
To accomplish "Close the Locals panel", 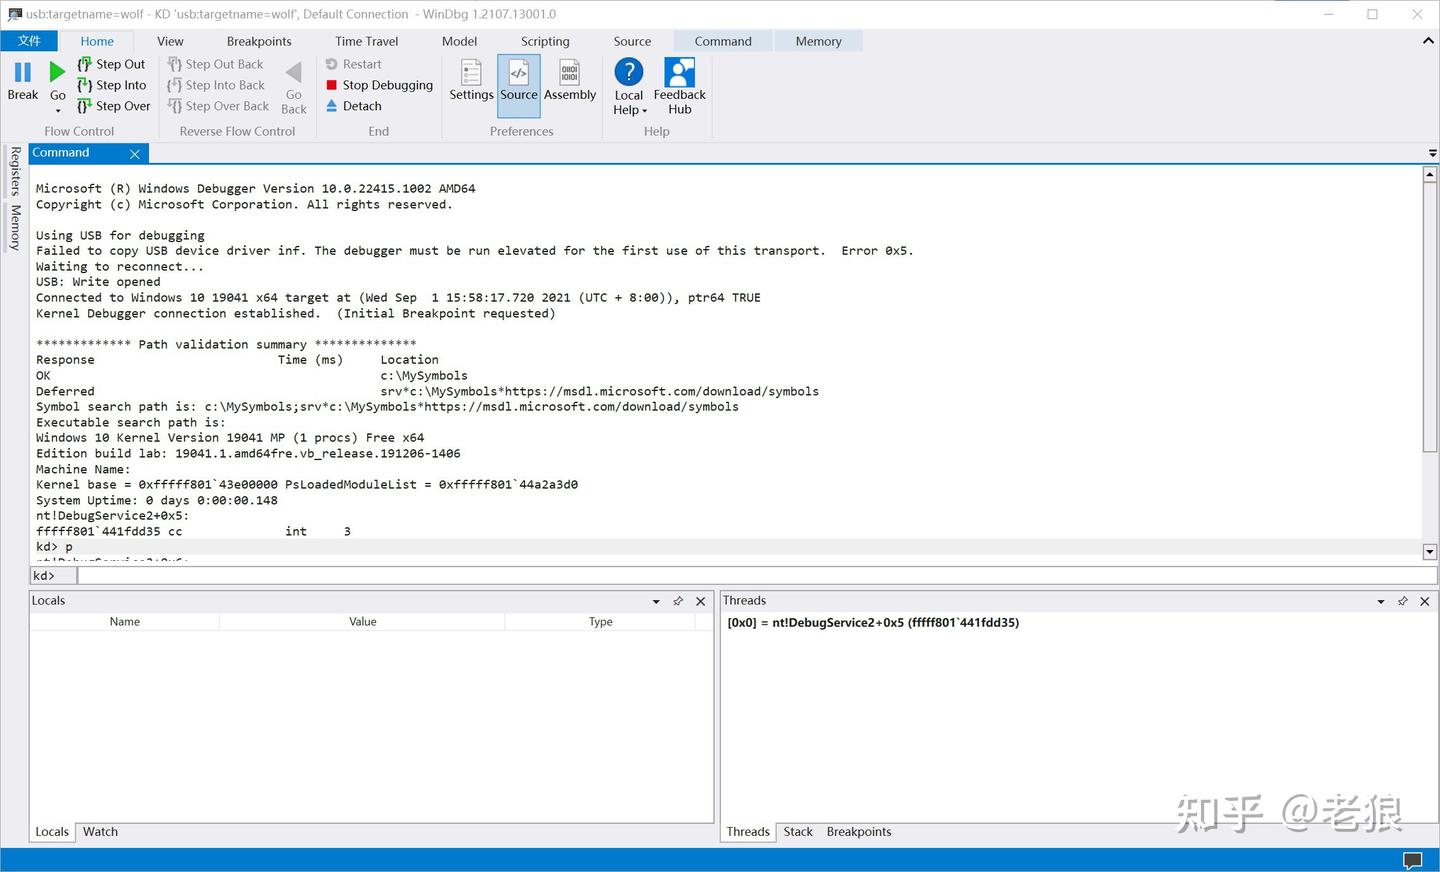I will tap(701, 601).
